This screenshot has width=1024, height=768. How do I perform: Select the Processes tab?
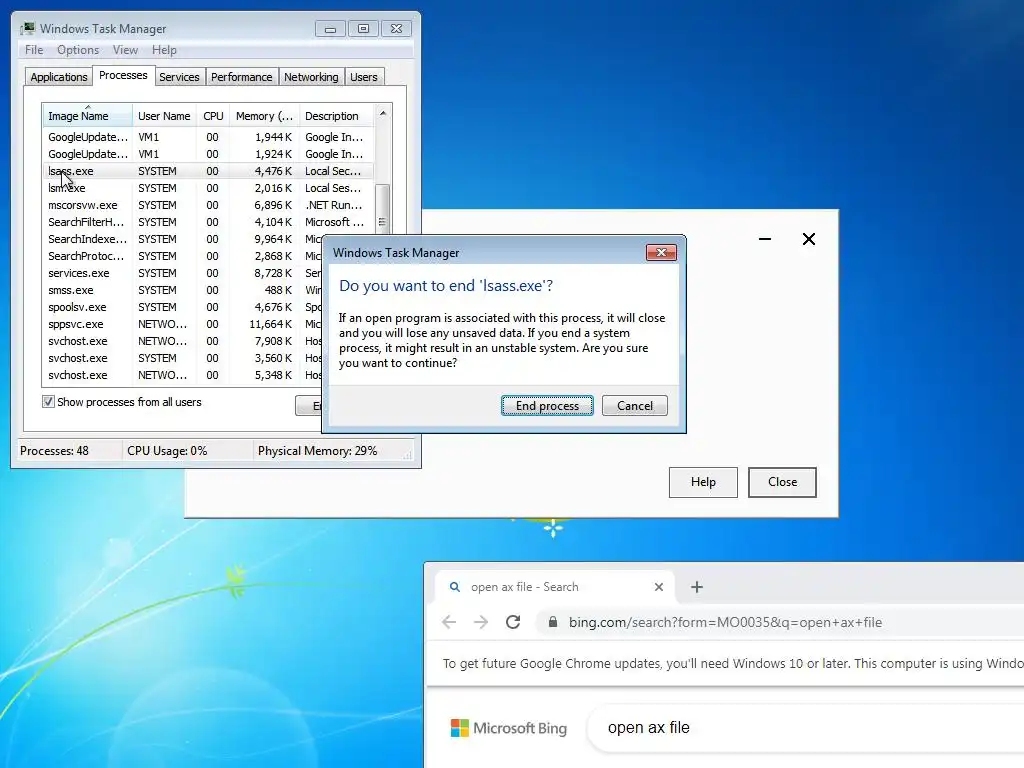[123, 75]
